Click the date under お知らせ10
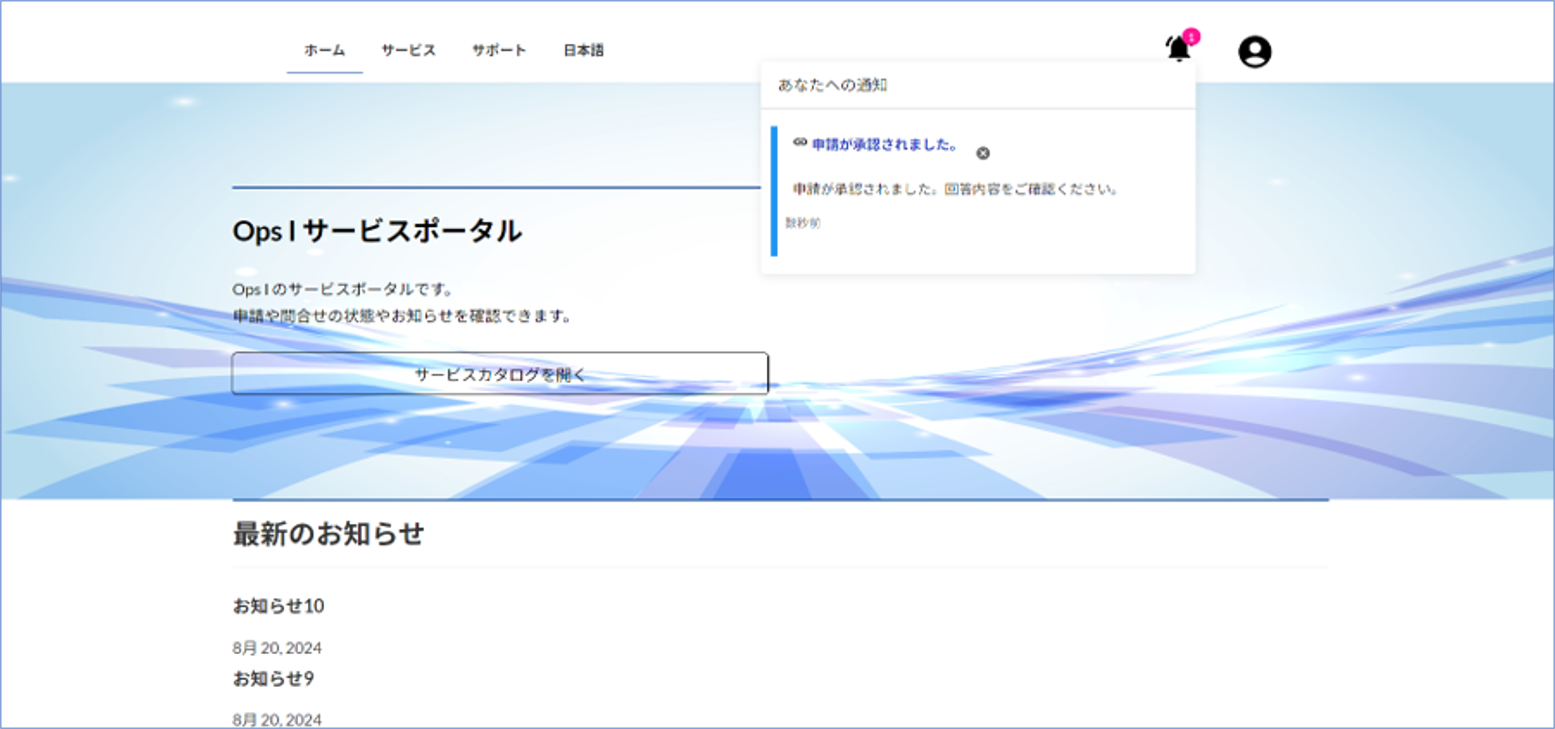The height and width of the screenshot is (729, 1555). click(x=277, y=648)
